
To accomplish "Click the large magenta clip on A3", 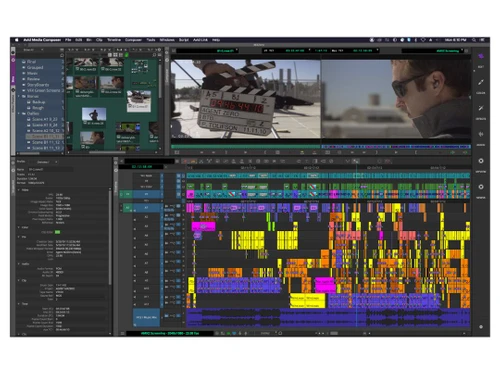I will pos(203,227).
